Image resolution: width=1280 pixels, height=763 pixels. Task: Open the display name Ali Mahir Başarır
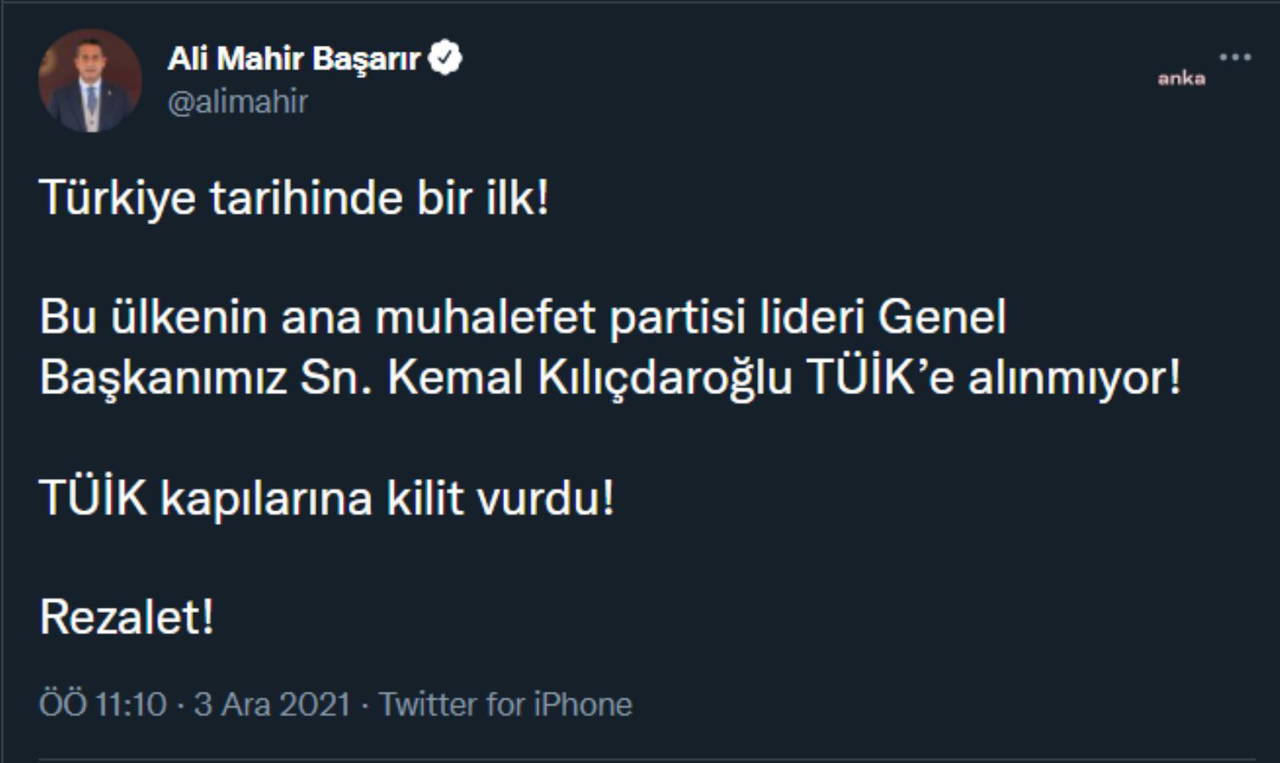point(295,59)
